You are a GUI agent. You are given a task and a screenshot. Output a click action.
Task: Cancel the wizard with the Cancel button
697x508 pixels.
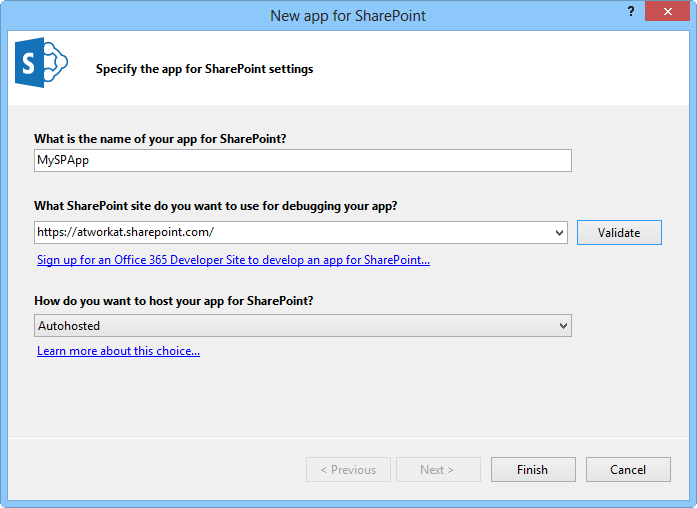(628, 470)
